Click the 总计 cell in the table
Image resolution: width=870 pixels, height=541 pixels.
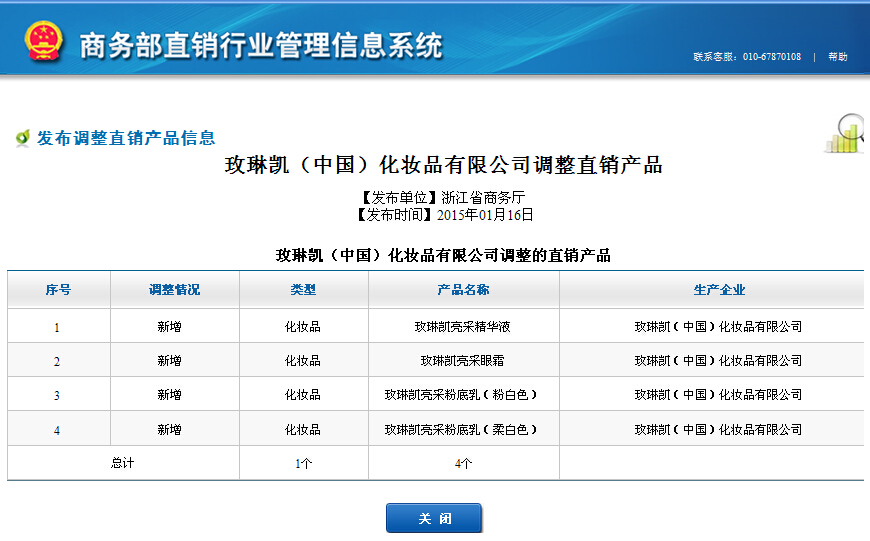click(122, 463)
